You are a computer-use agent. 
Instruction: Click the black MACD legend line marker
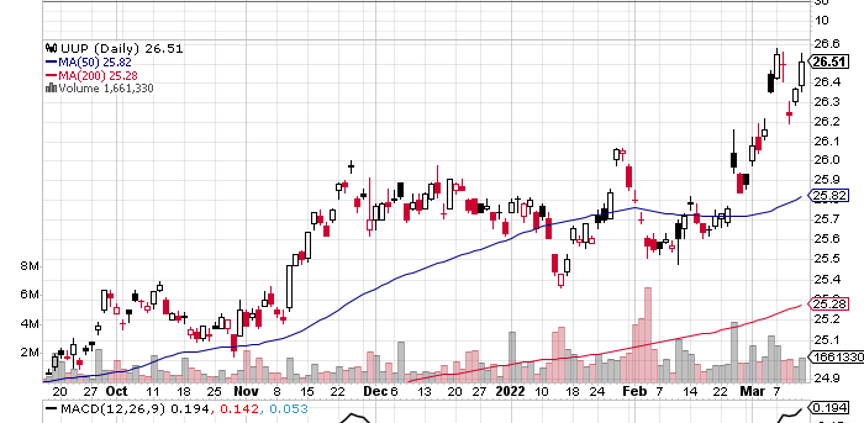coord(52,409)
